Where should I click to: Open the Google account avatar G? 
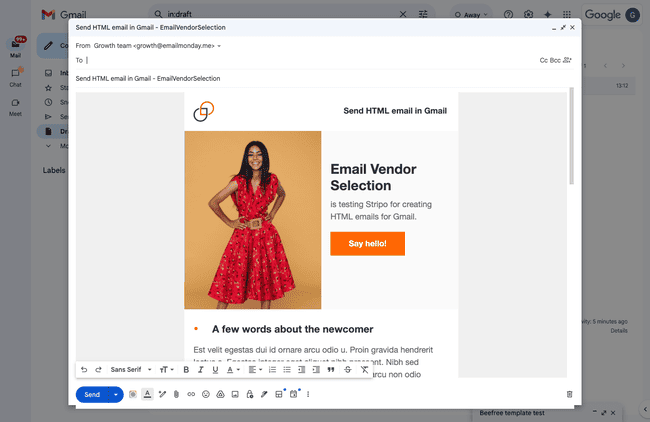coord(632,15)
